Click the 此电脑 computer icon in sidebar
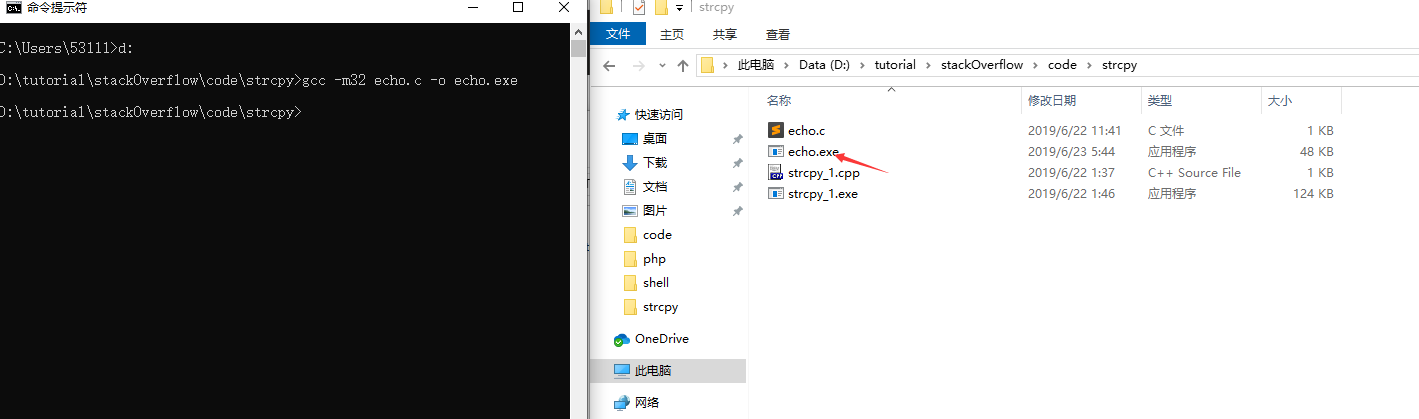1419x419 pixels. tap(622, 371)
